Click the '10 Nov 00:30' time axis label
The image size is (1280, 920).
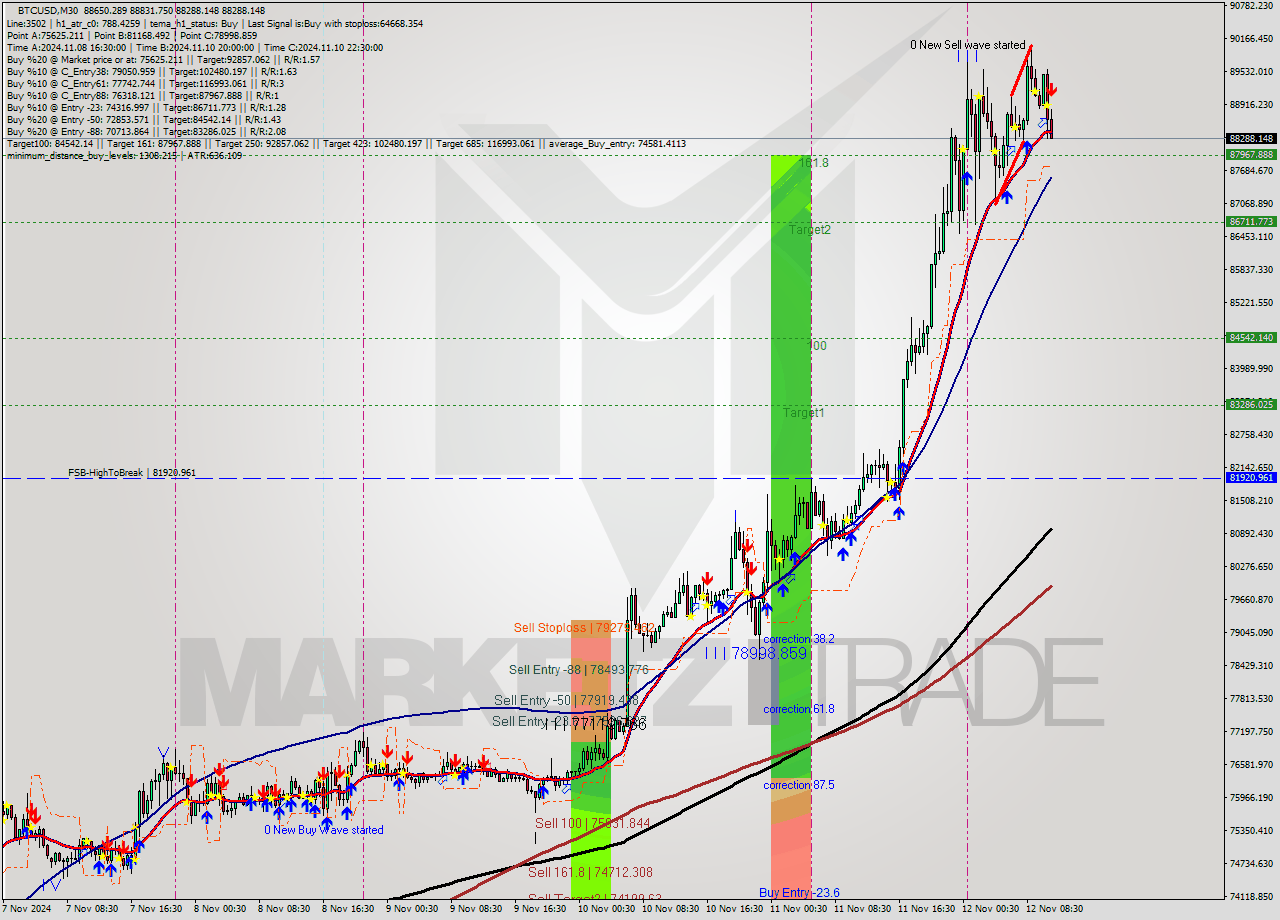click(604, 909)
